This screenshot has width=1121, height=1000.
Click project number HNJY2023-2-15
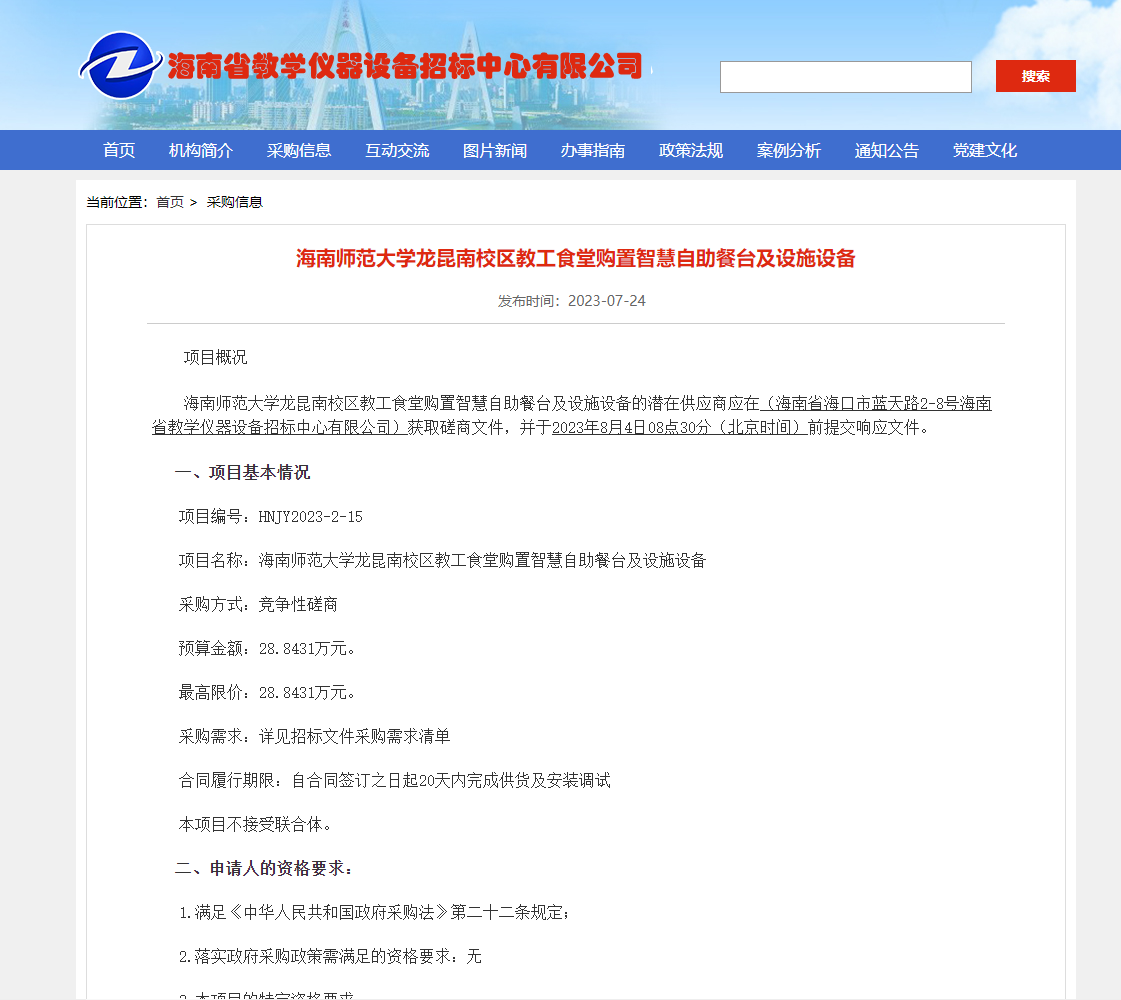(x=310, y=517)
